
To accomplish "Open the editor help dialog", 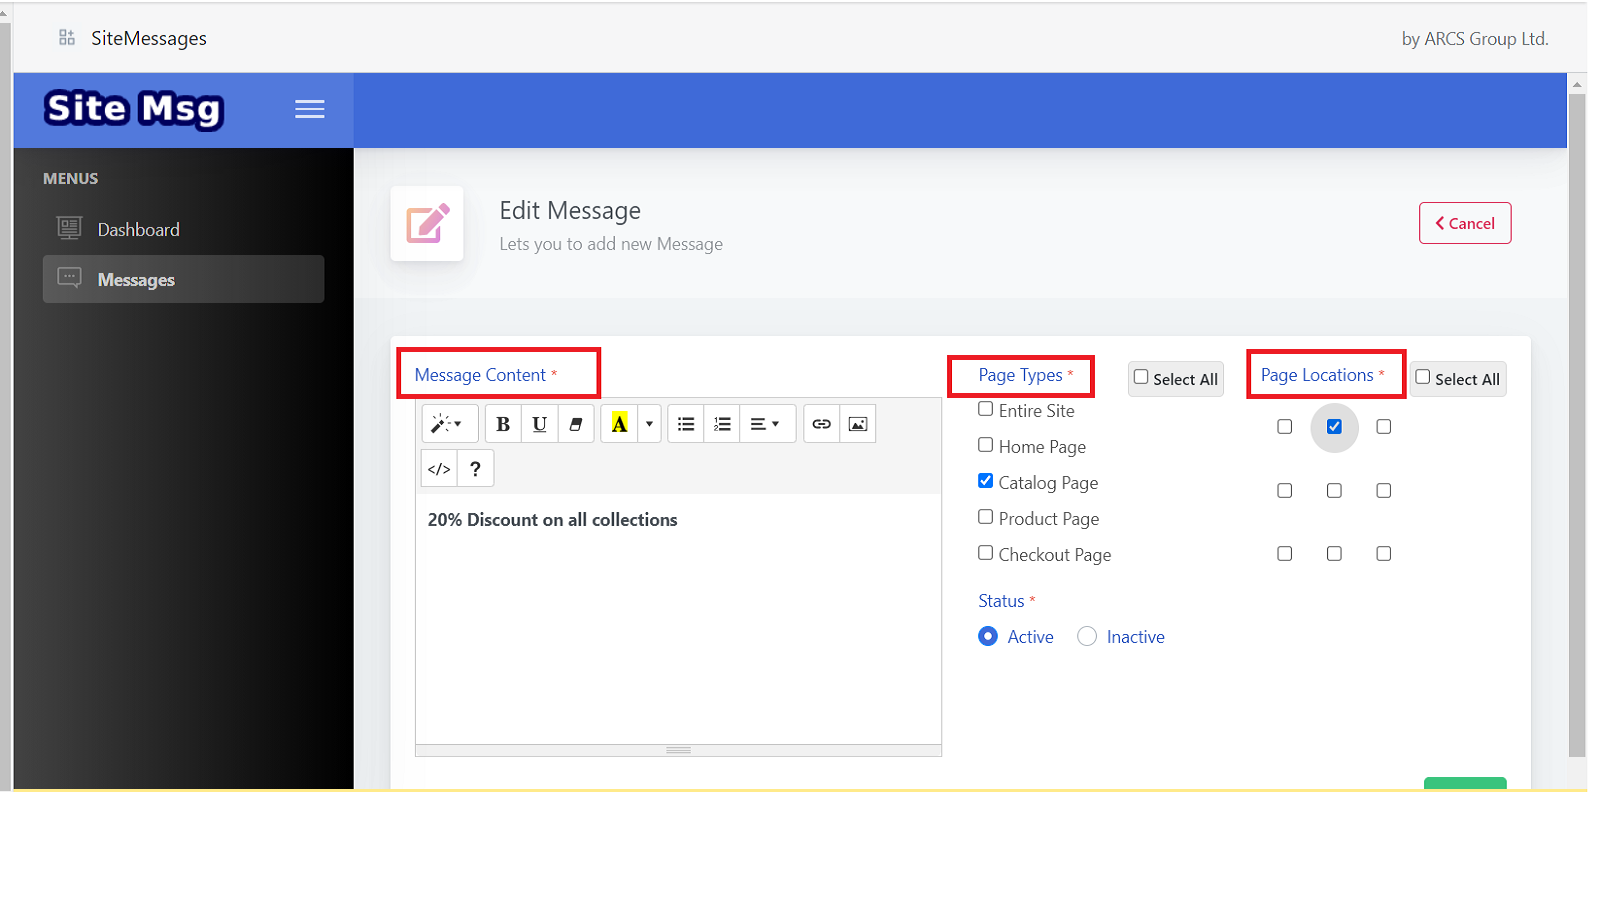I will 475,468.
